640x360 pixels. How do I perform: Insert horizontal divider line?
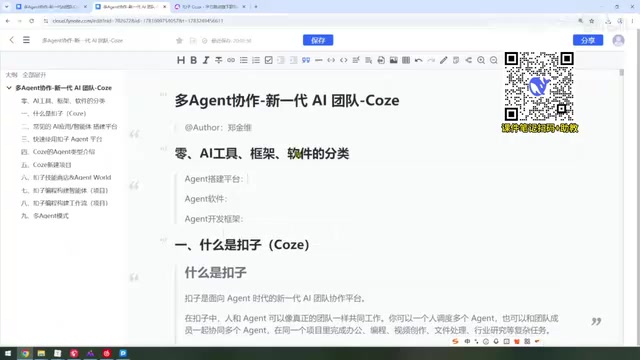coord(319,60)
